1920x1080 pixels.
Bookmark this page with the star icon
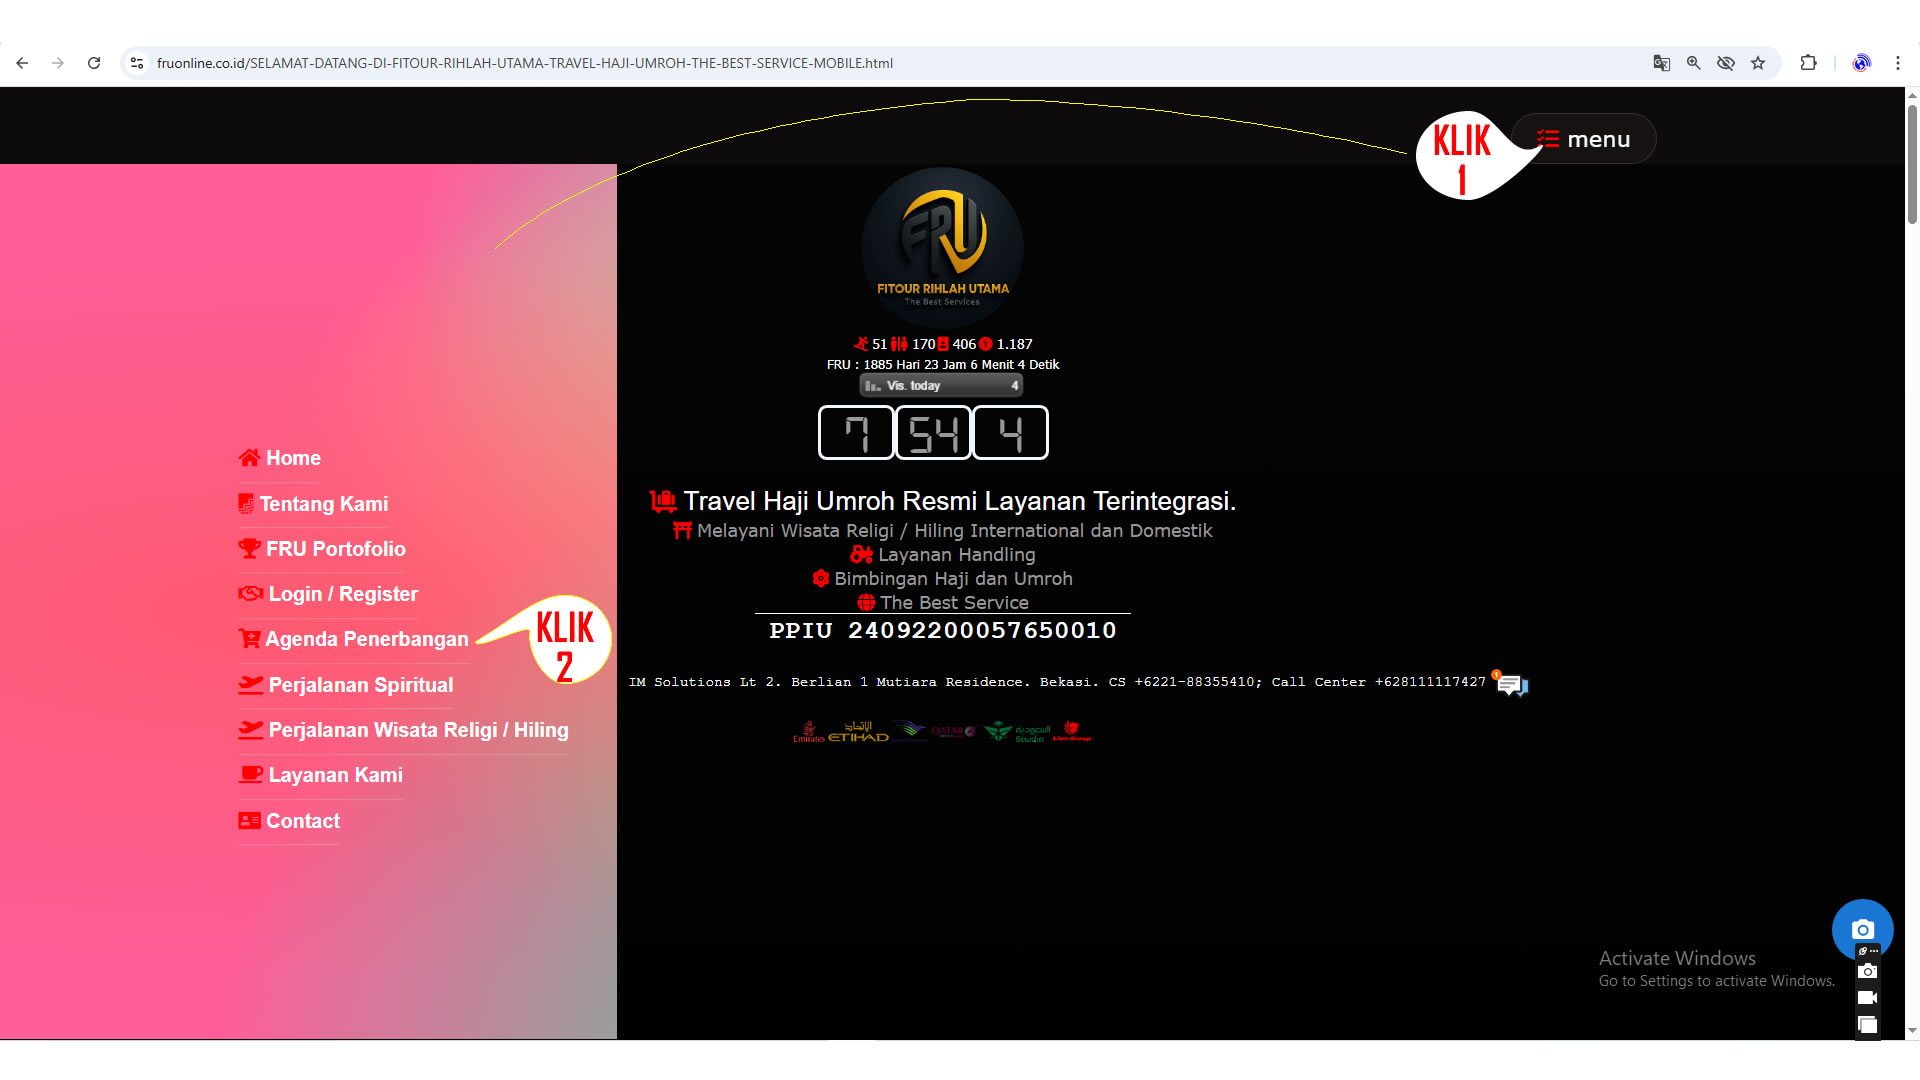1758,63
